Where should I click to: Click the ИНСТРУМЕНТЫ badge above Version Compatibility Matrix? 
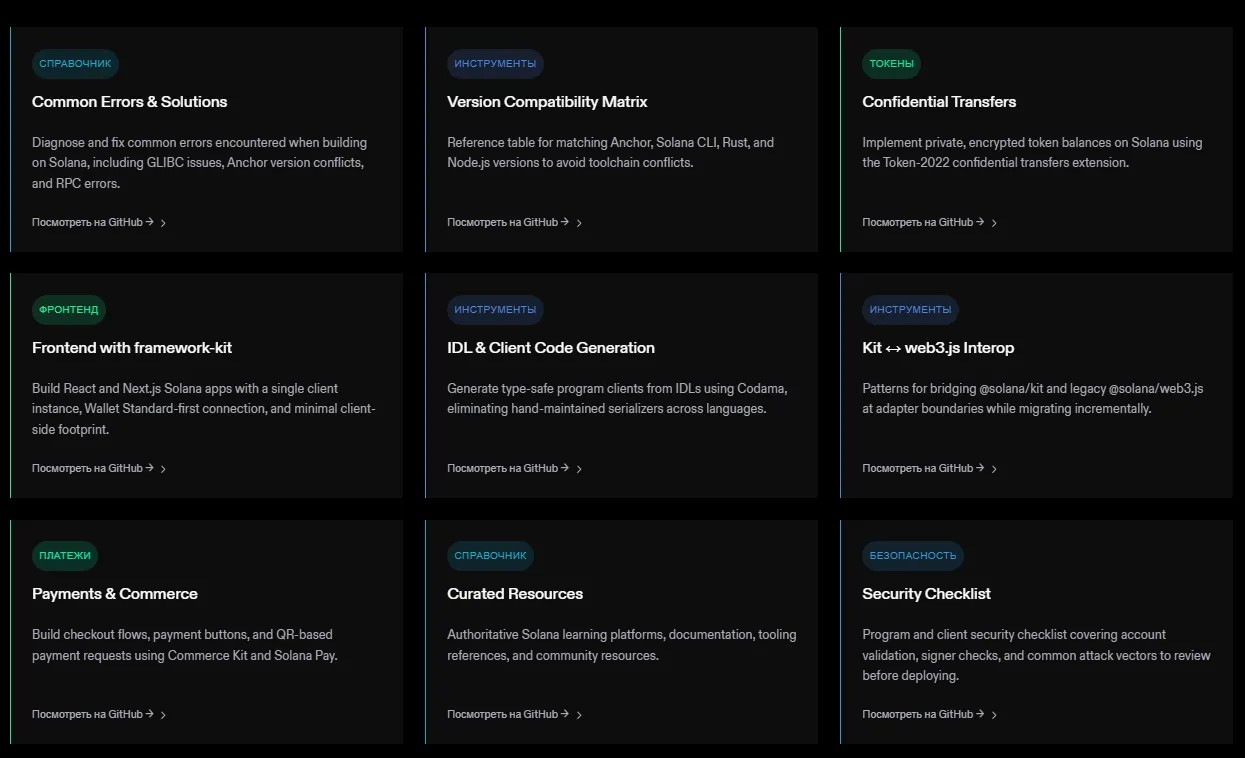pyautogui.click(x=495, y=64)
